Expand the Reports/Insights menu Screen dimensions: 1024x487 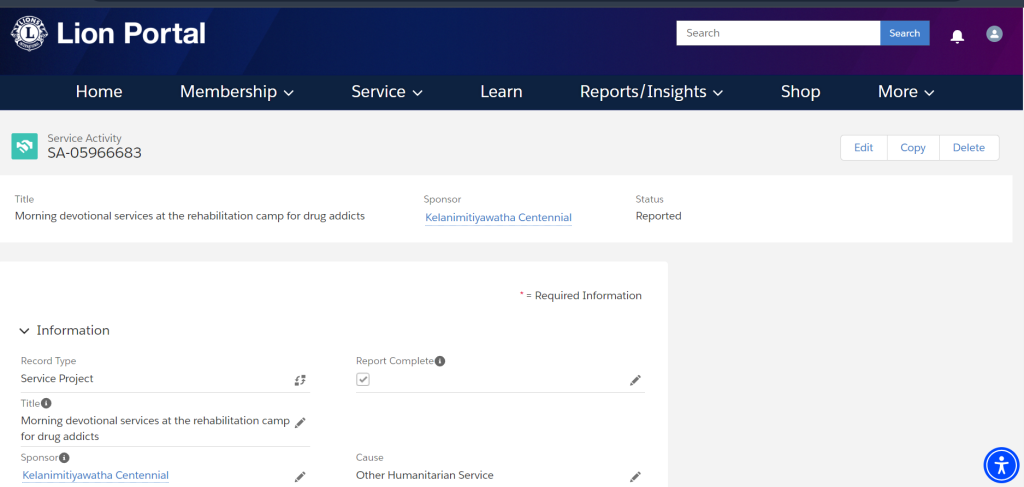click(651, 92)
